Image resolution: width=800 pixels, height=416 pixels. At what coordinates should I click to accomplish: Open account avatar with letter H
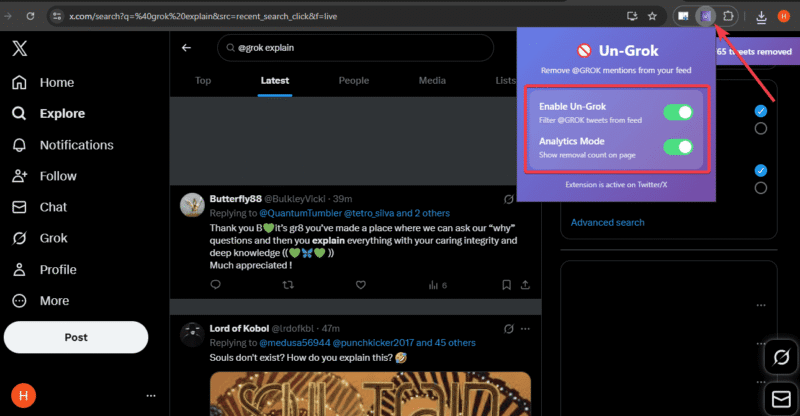pyautogui.click(x=23, y=396)
